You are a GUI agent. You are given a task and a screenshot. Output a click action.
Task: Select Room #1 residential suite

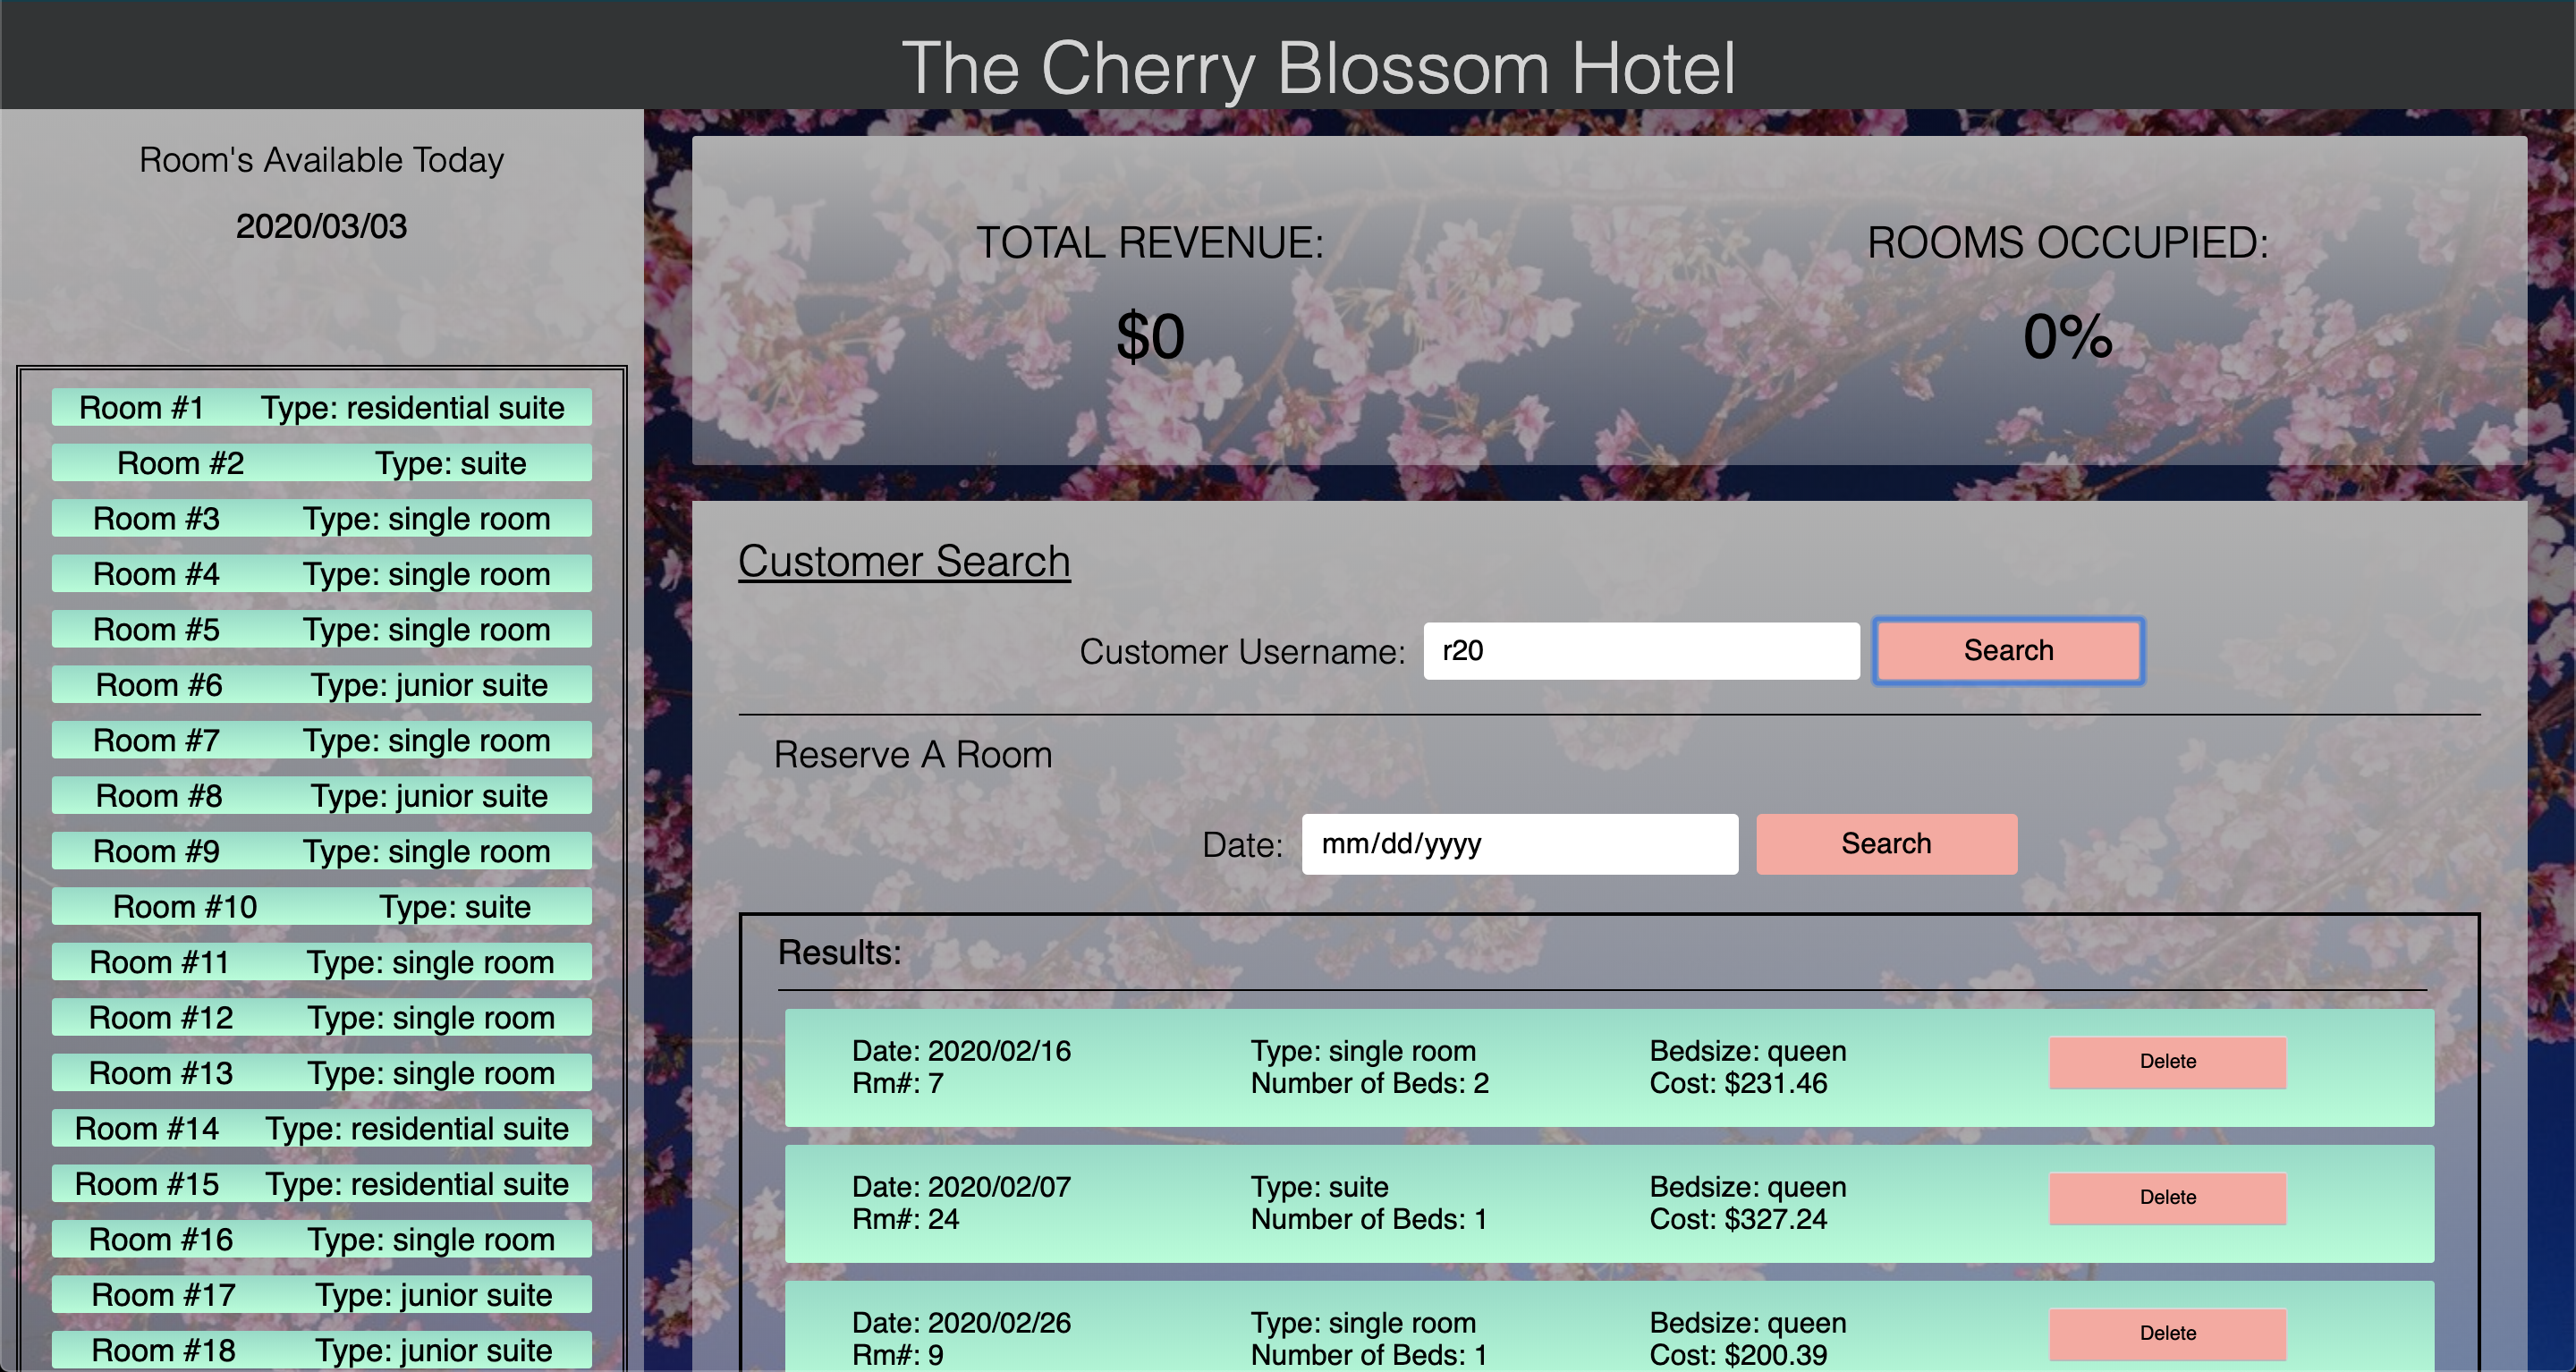point(321,408)
